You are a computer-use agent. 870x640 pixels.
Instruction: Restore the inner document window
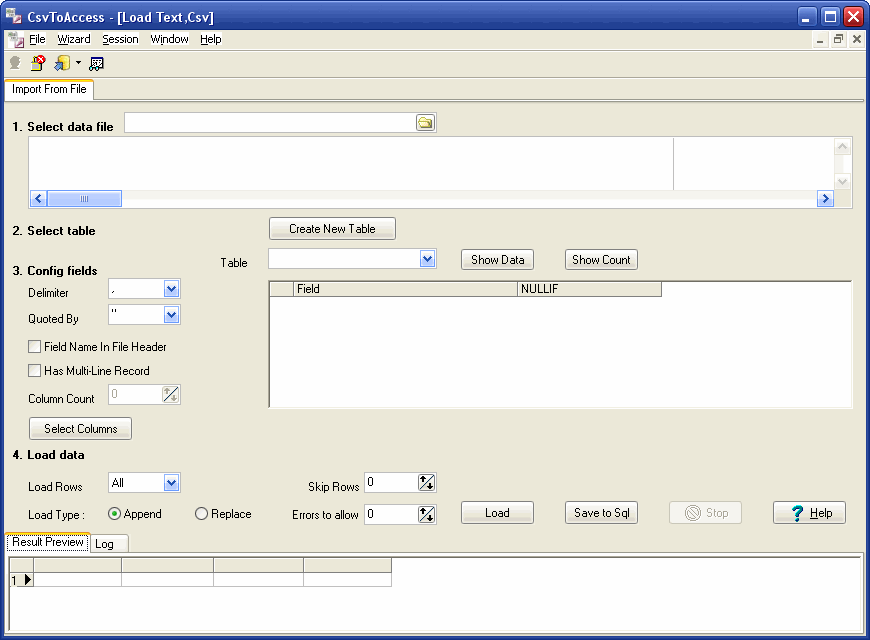(838, 39)
